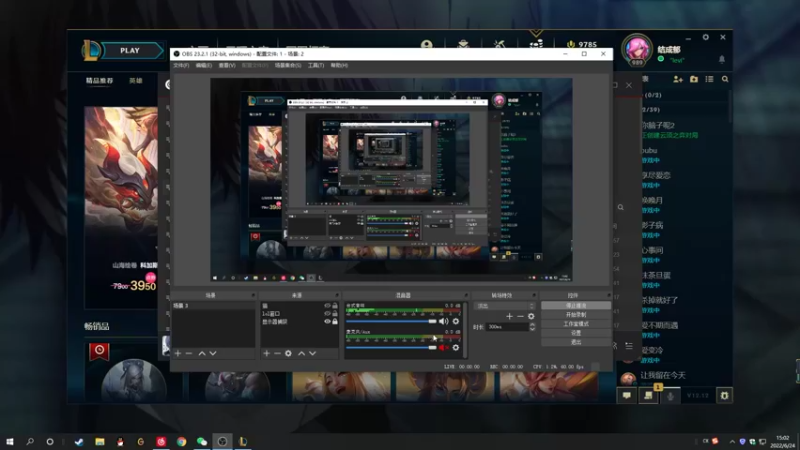Click the League client settings gear icon

click(705, 36)
